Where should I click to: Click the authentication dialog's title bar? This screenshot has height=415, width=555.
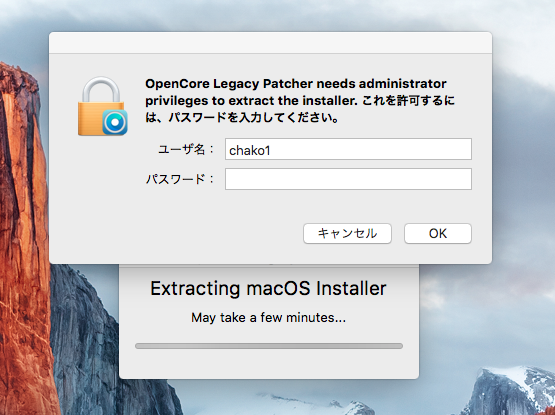point(270,43)
